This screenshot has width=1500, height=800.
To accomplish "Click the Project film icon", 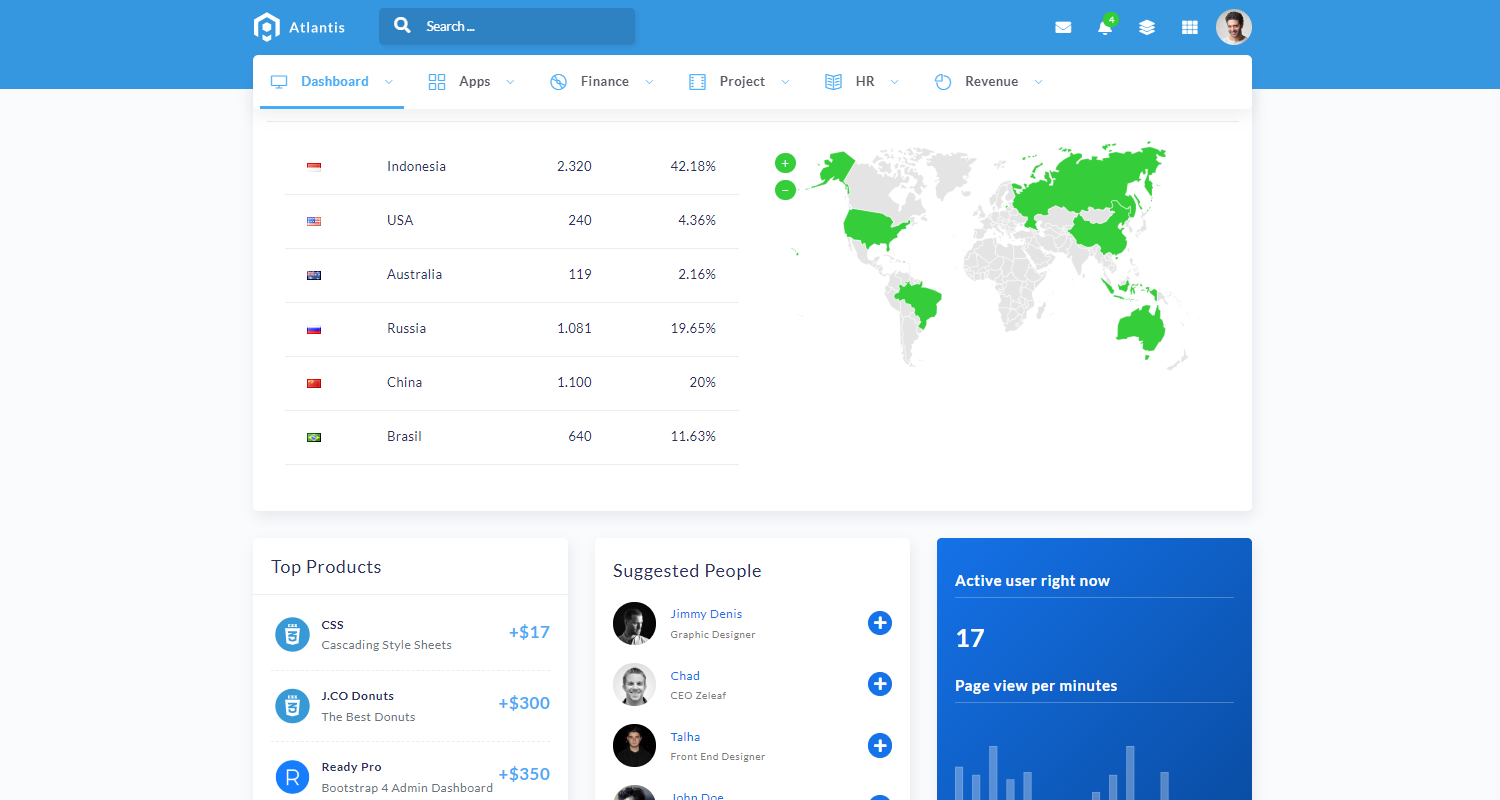I will point(698,82).
